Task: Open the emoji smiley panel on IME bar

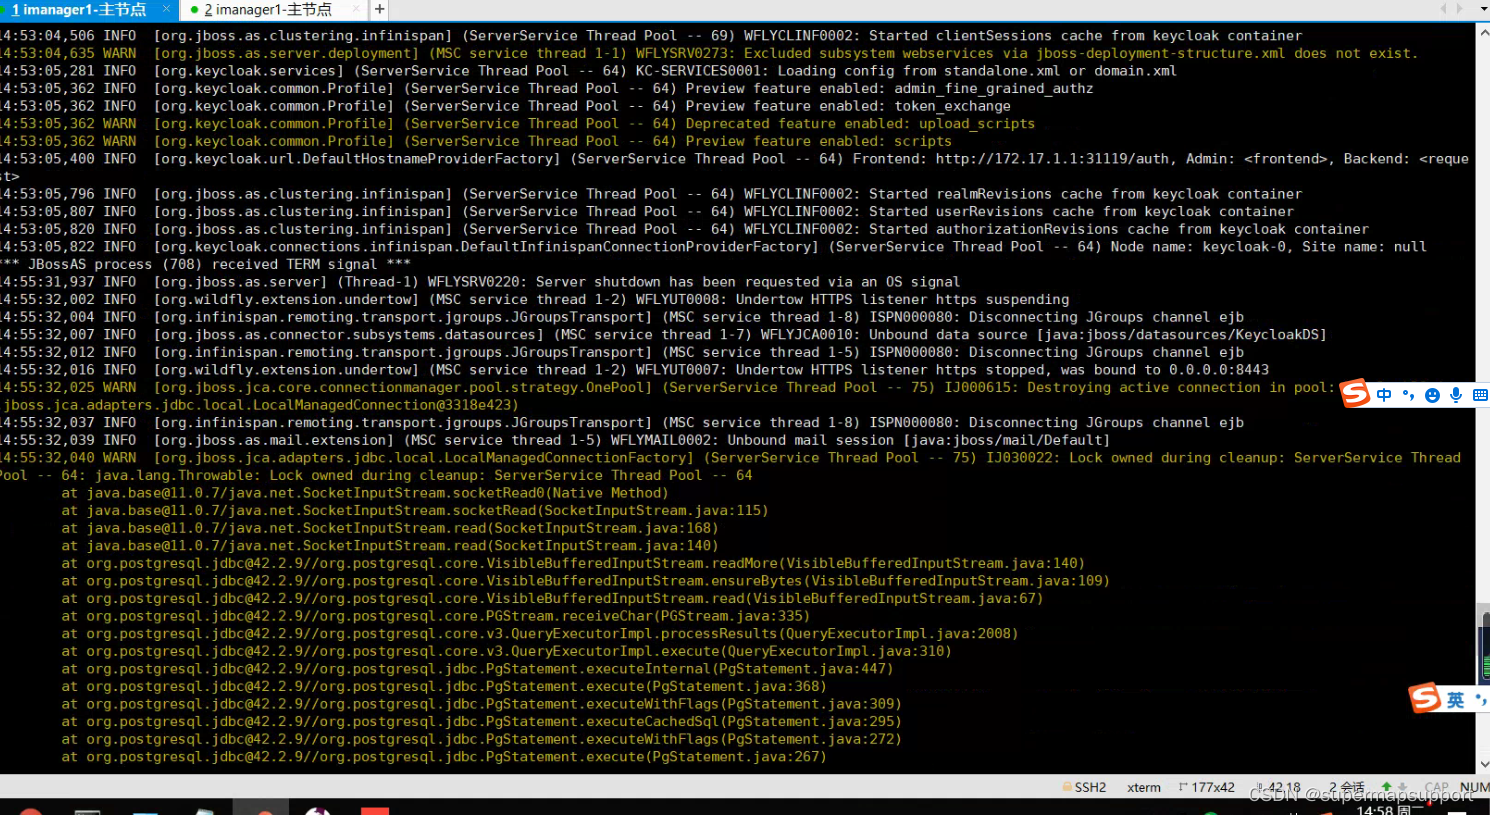Action: (1432, 395)
